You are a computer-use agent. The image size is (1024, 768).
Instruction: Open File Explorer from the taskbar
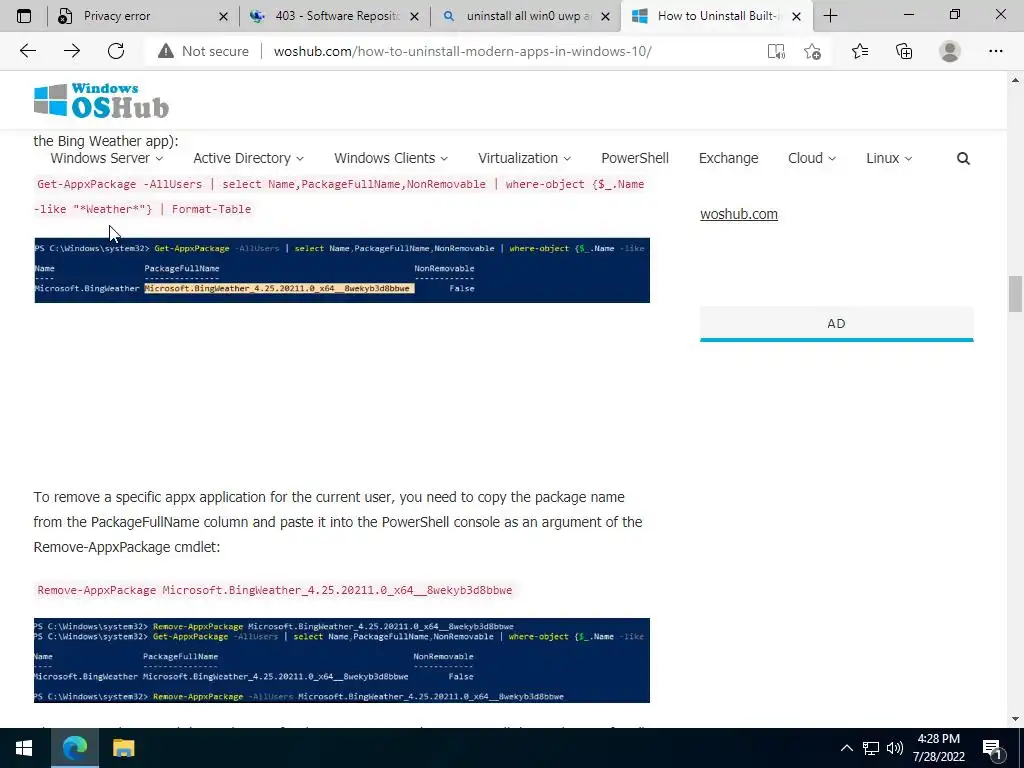(123, 748)
